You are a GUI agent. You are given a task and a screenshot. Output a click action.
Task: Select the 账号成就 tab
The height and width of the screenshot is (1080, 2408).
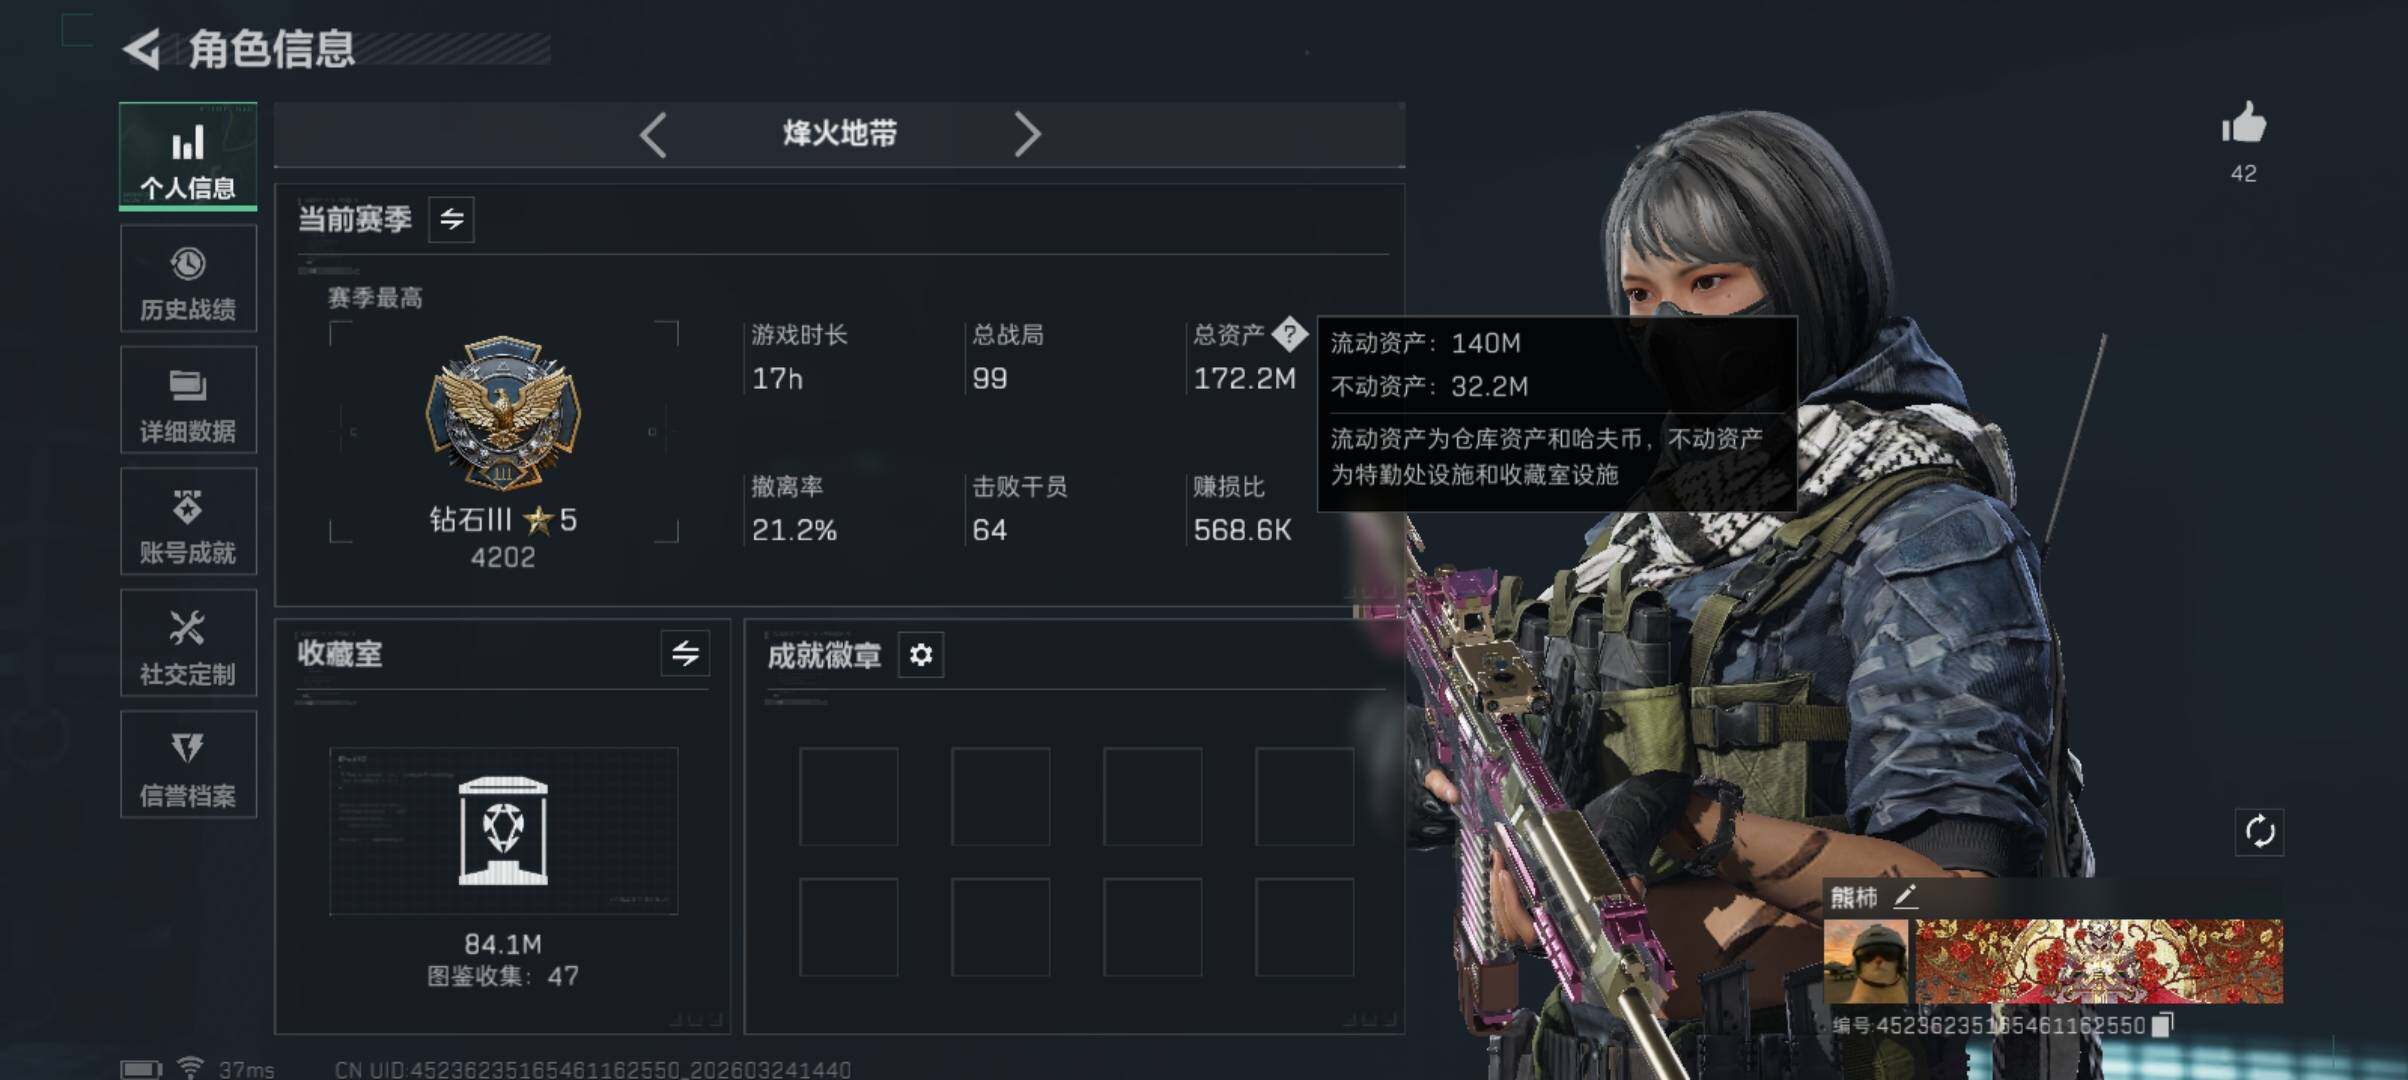point(188,521)
